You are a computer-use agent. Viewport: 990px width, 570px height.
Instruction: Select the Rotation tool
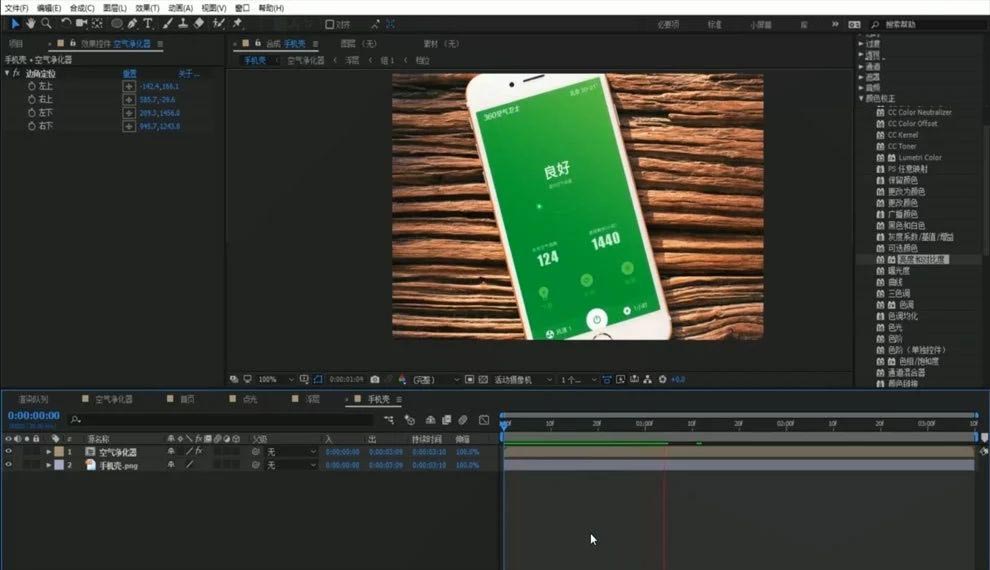[65, 23]
